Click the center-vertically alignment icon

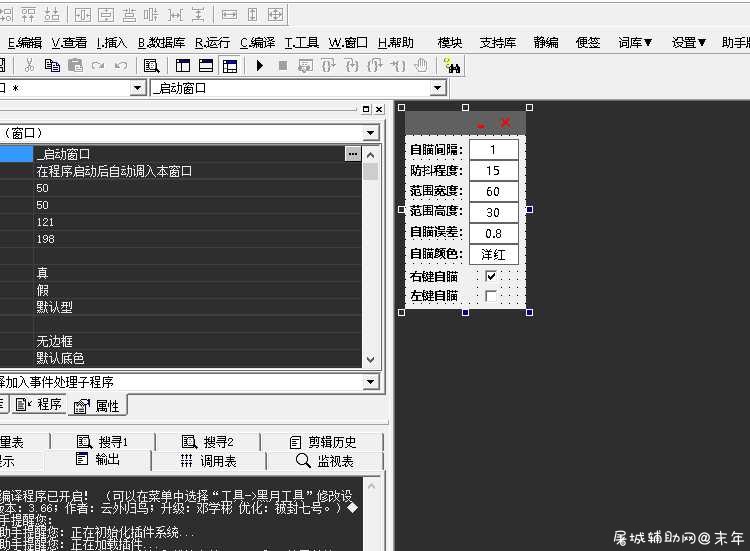106,15
